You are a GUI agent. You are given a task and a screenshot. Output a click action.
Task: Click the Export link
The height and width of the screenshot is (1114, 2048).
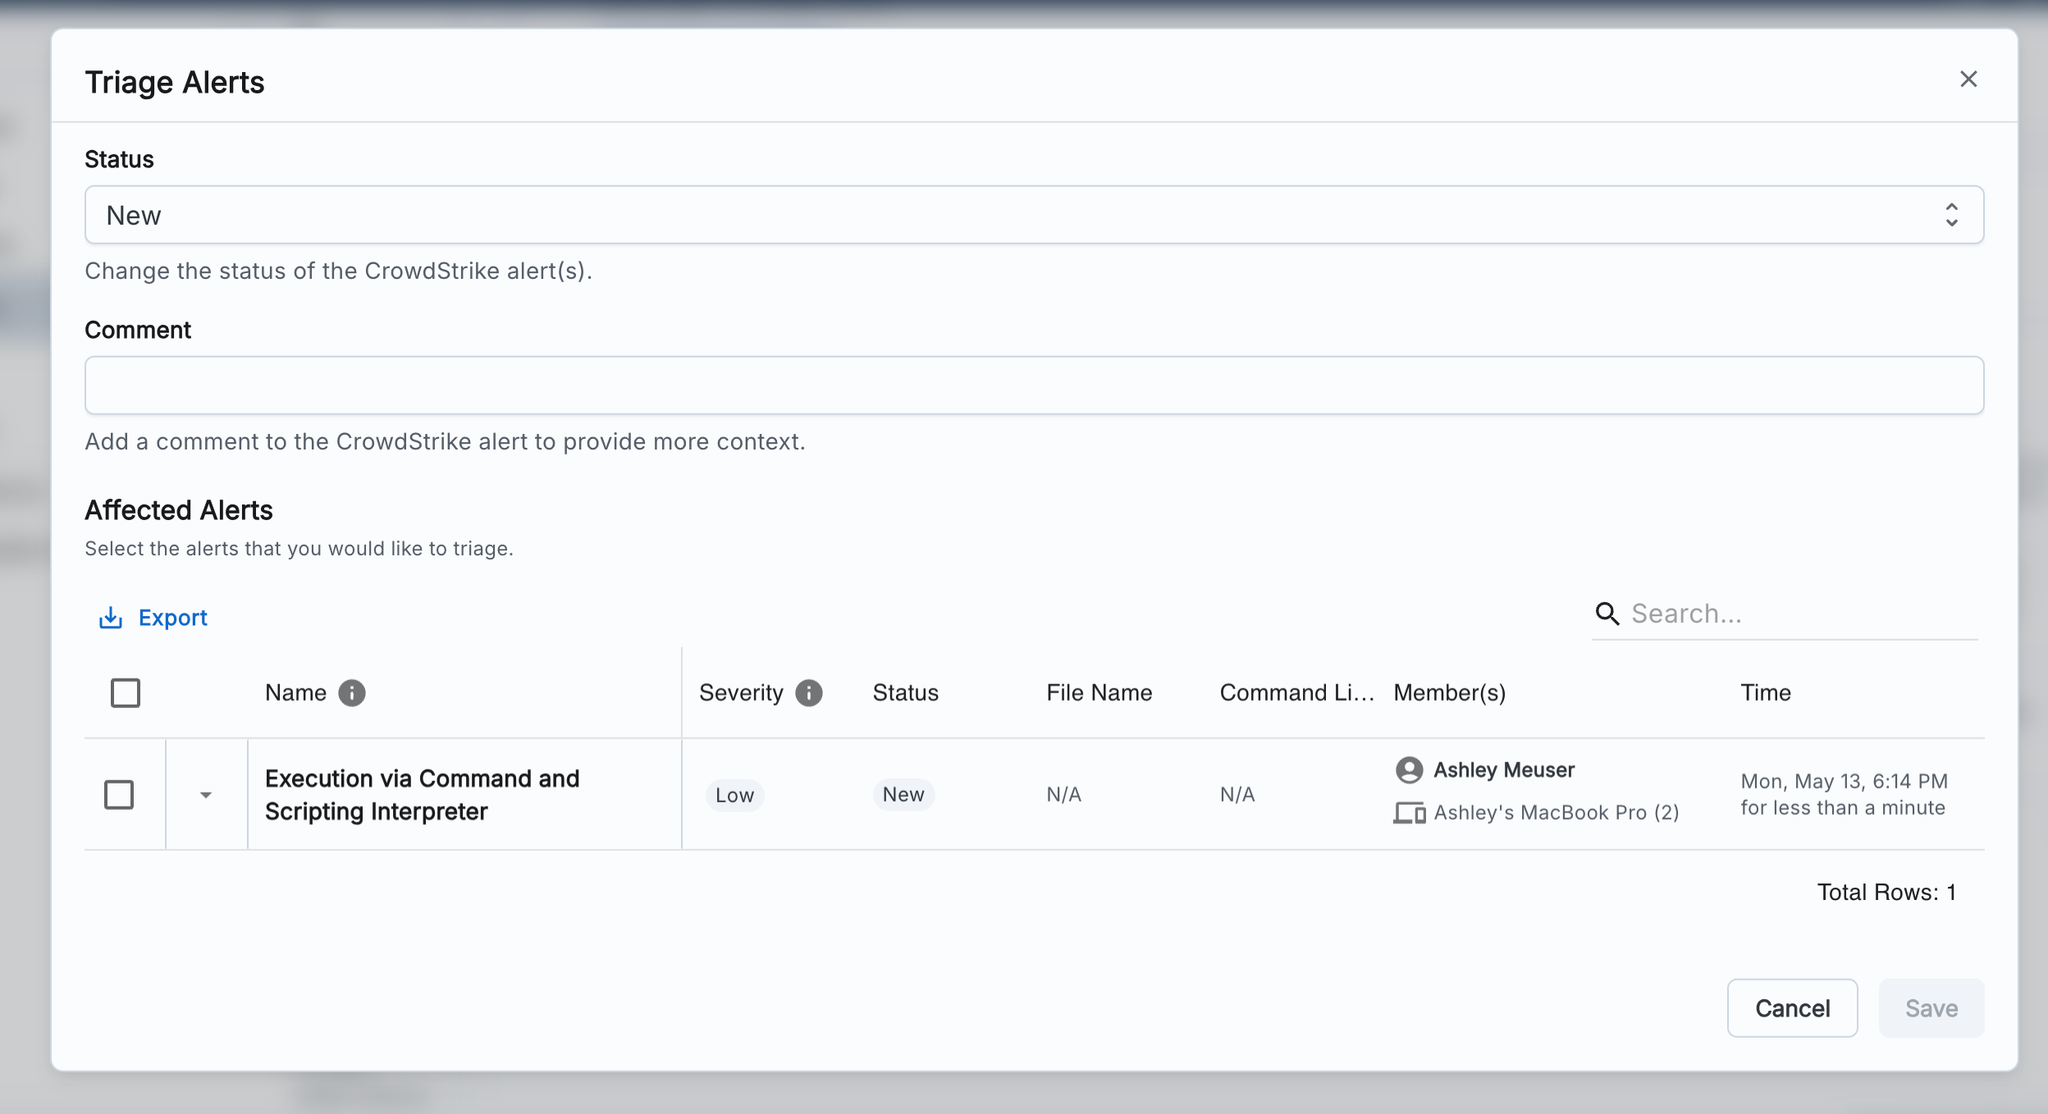[173, 618]
